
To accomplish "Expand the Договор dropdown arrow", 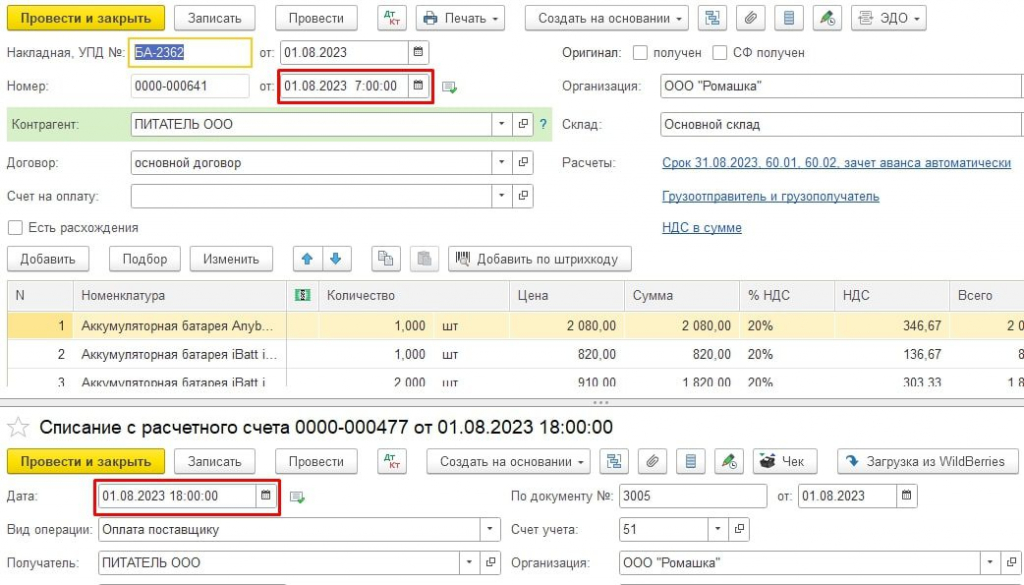I will tap(502, 163).
